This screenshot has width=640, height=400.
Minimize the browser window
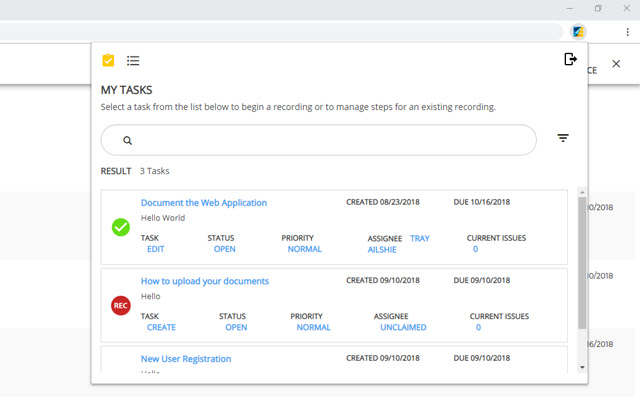pyautogui.click(x=569, y=8)
